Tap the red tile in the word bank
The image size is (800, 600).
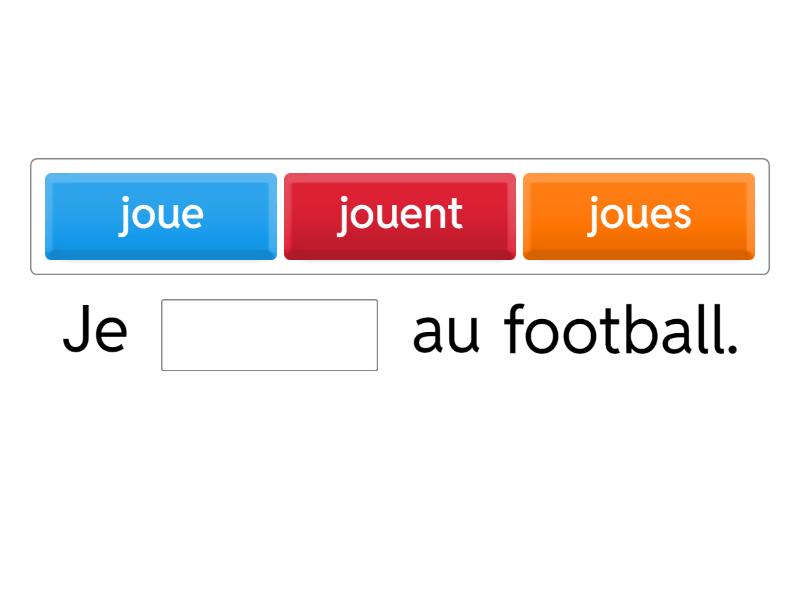[400, 216]
